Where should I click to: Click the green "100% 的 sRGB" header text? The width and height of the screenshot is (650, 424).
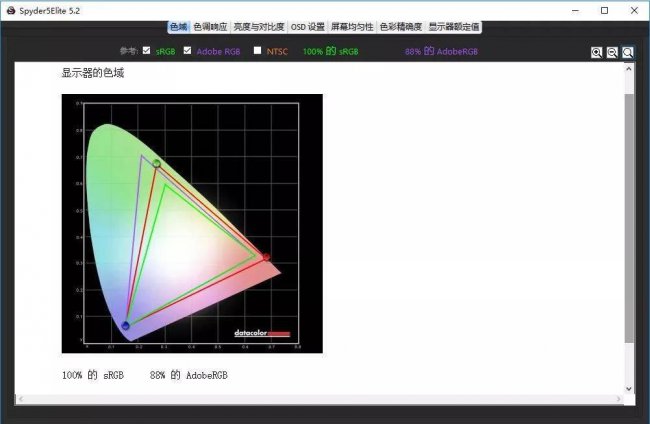(x=330, y=51)
